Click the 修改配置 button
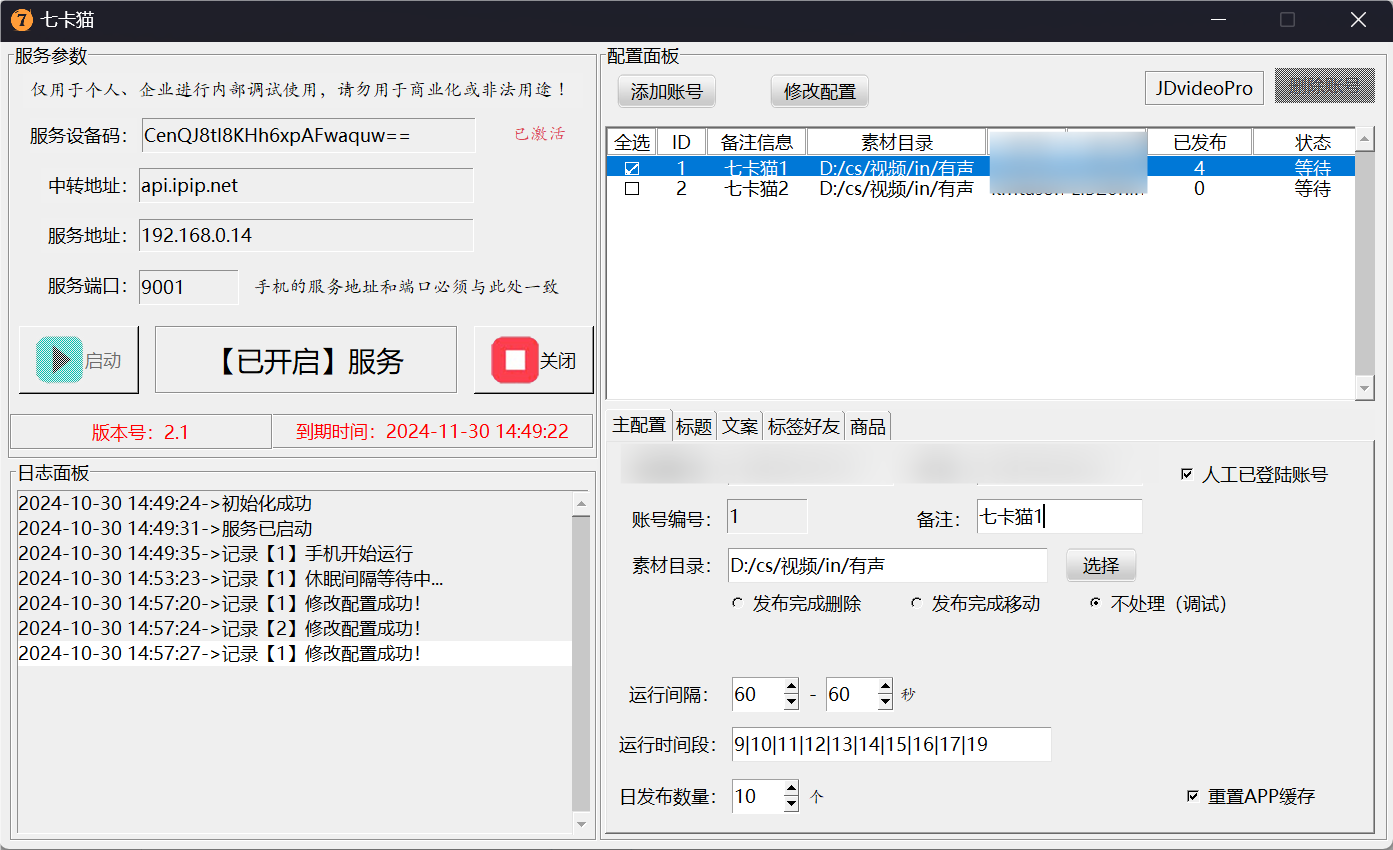1393x850 pixels. pos(820,92)
